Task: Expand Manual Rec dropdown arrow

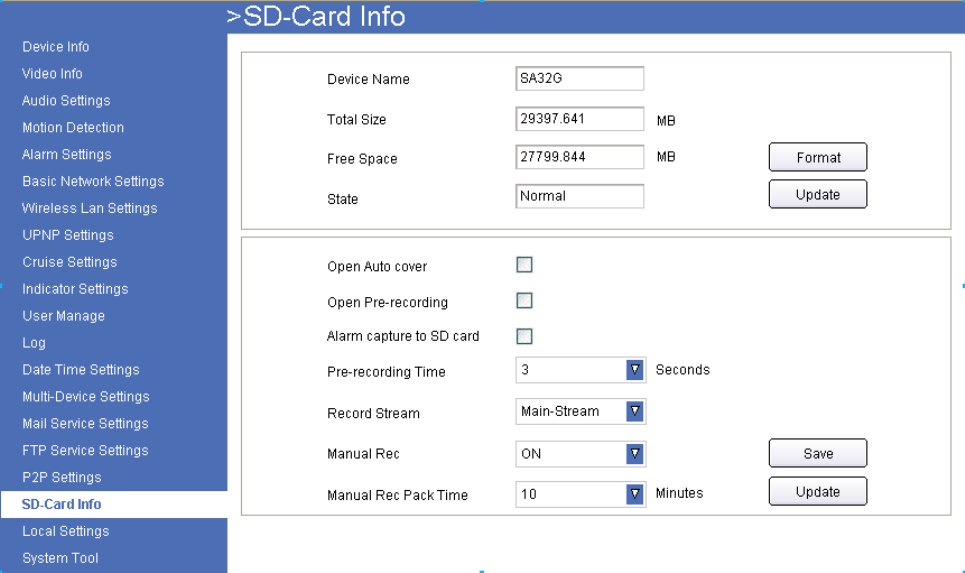Action: (635, 454)
